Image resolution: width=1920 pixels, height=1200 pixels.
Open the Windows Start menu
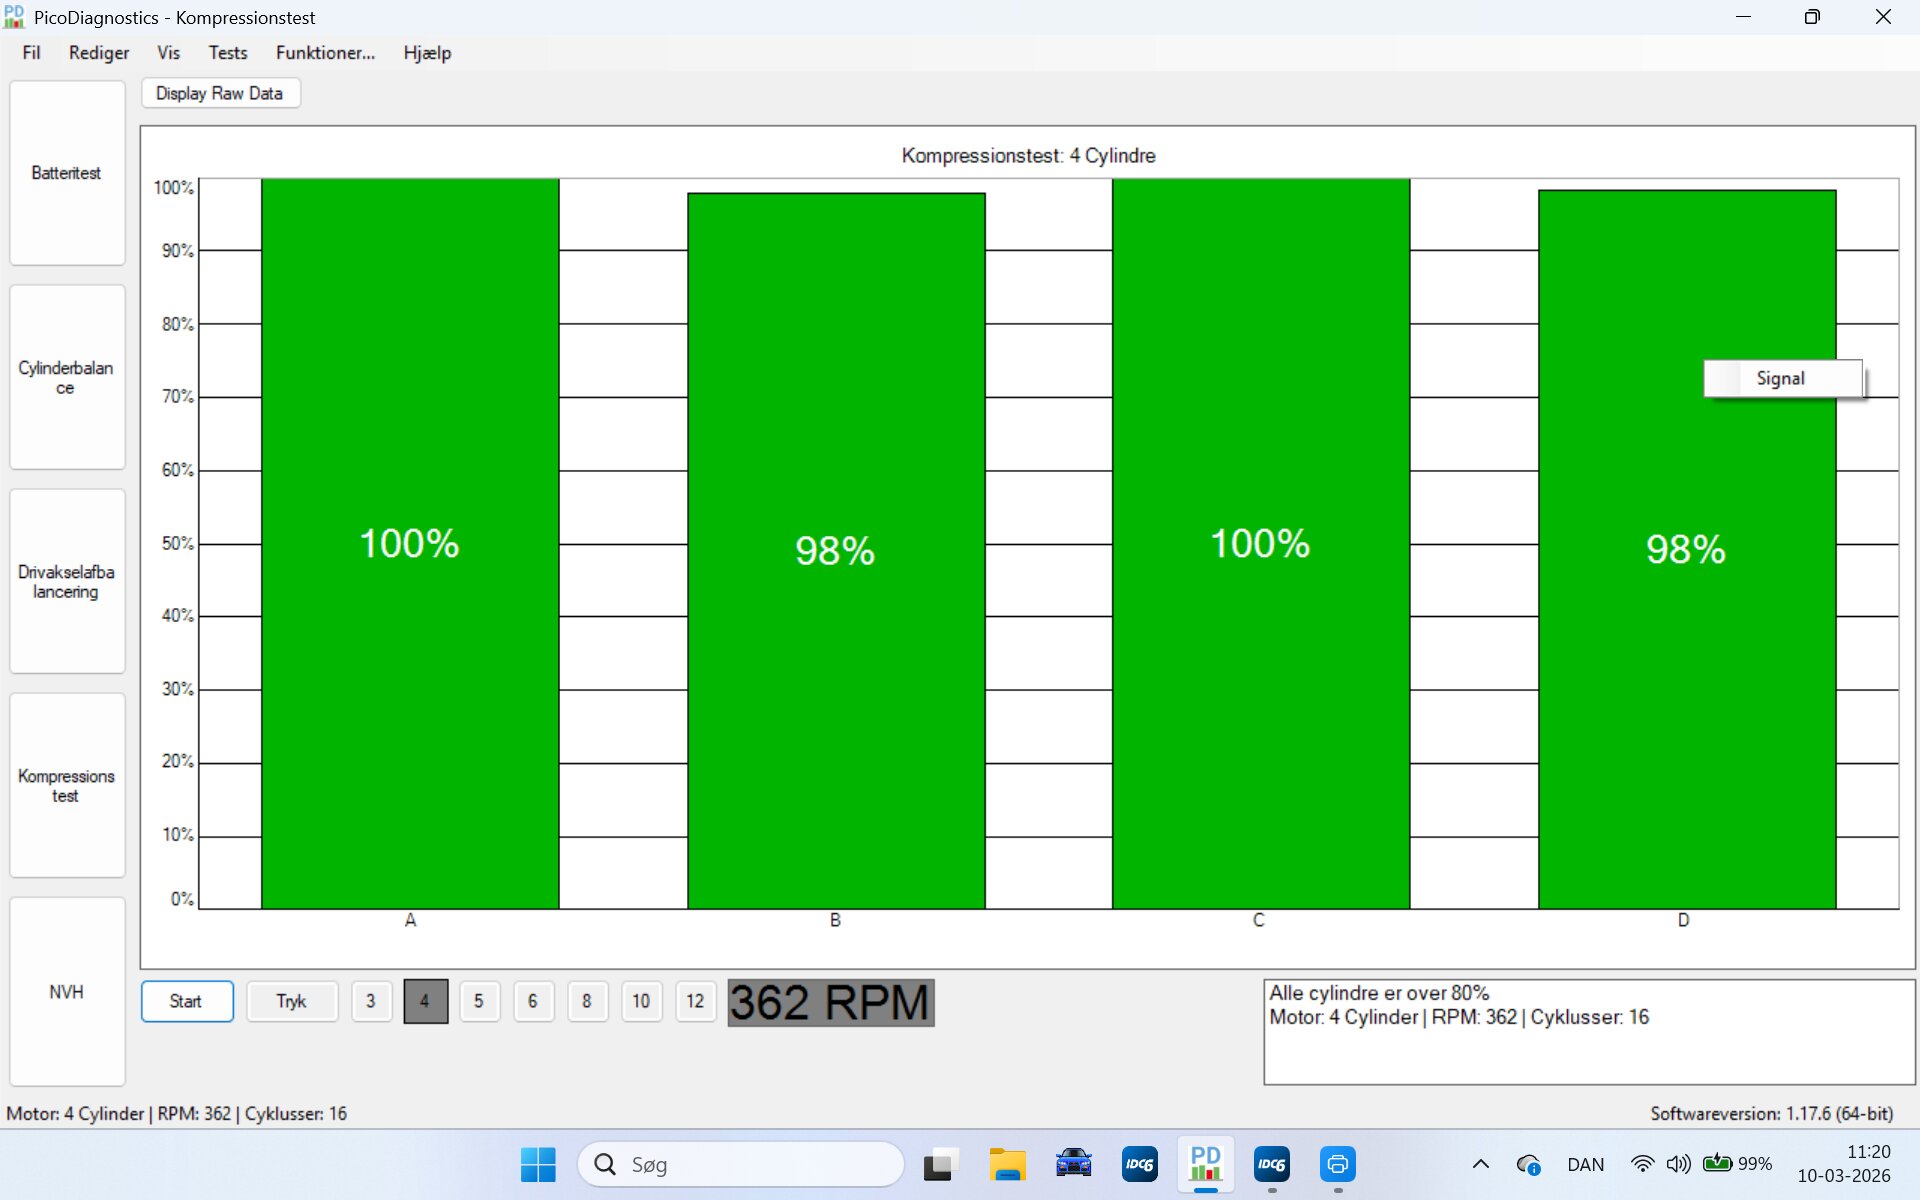coord(538,1164)
